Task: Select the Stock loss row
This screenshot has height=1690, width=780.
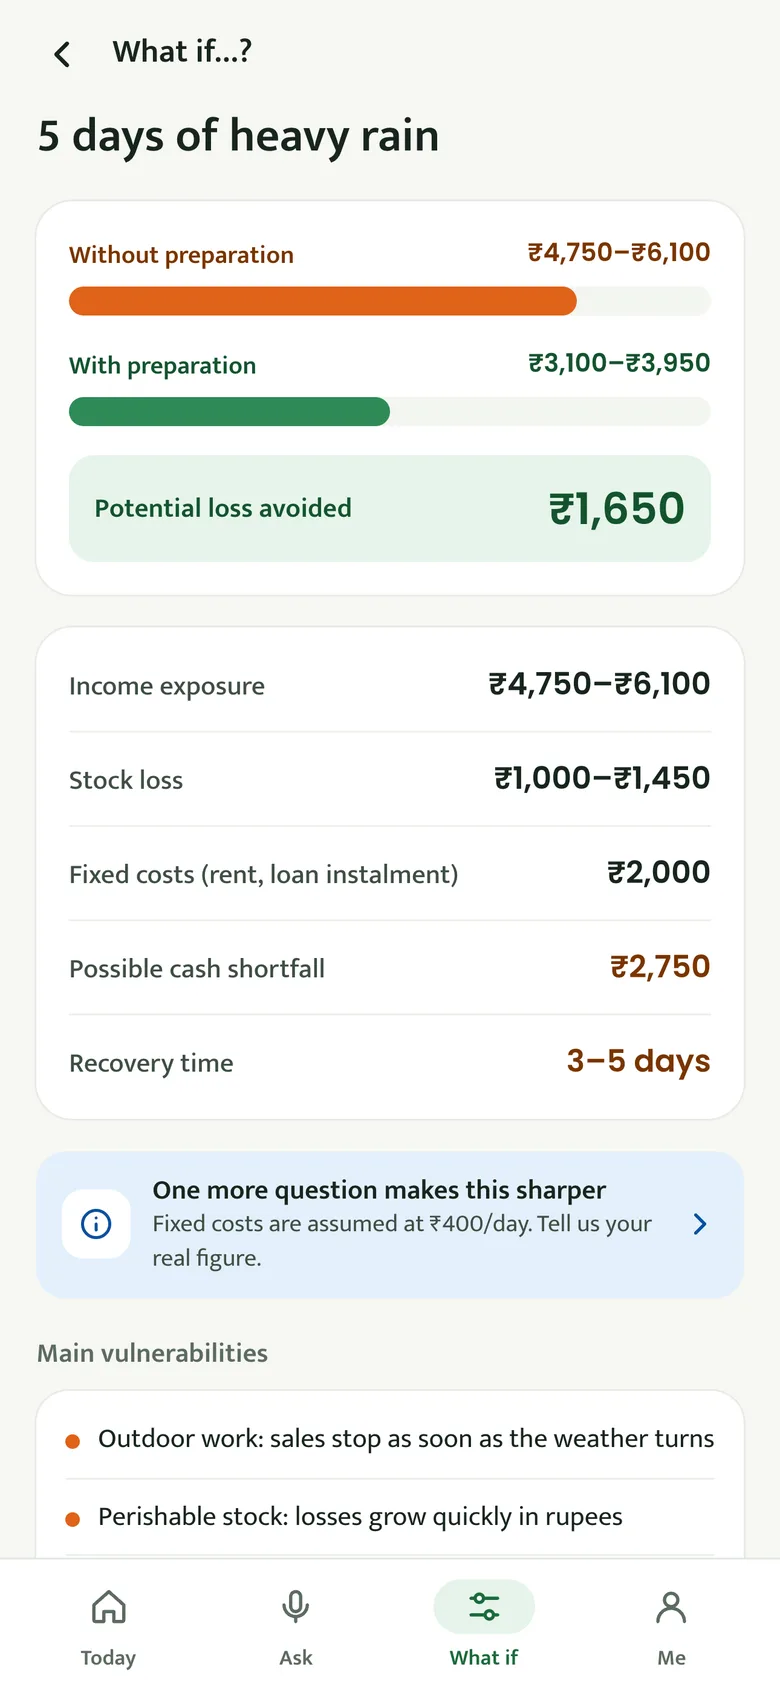Action: click(x=390, y=779)
